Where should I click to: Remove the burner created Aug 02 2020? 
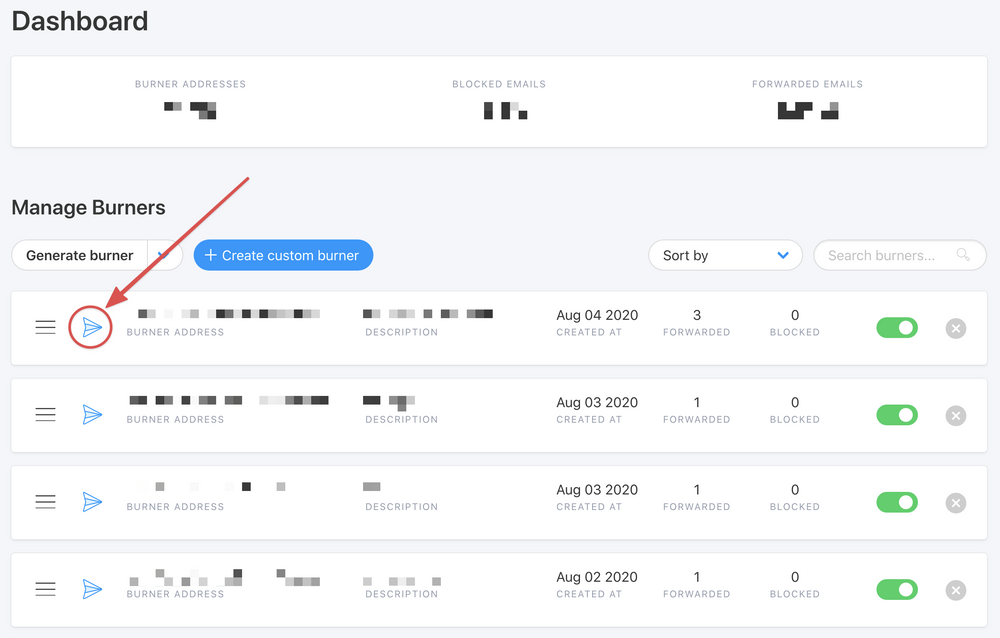point(955,590)
